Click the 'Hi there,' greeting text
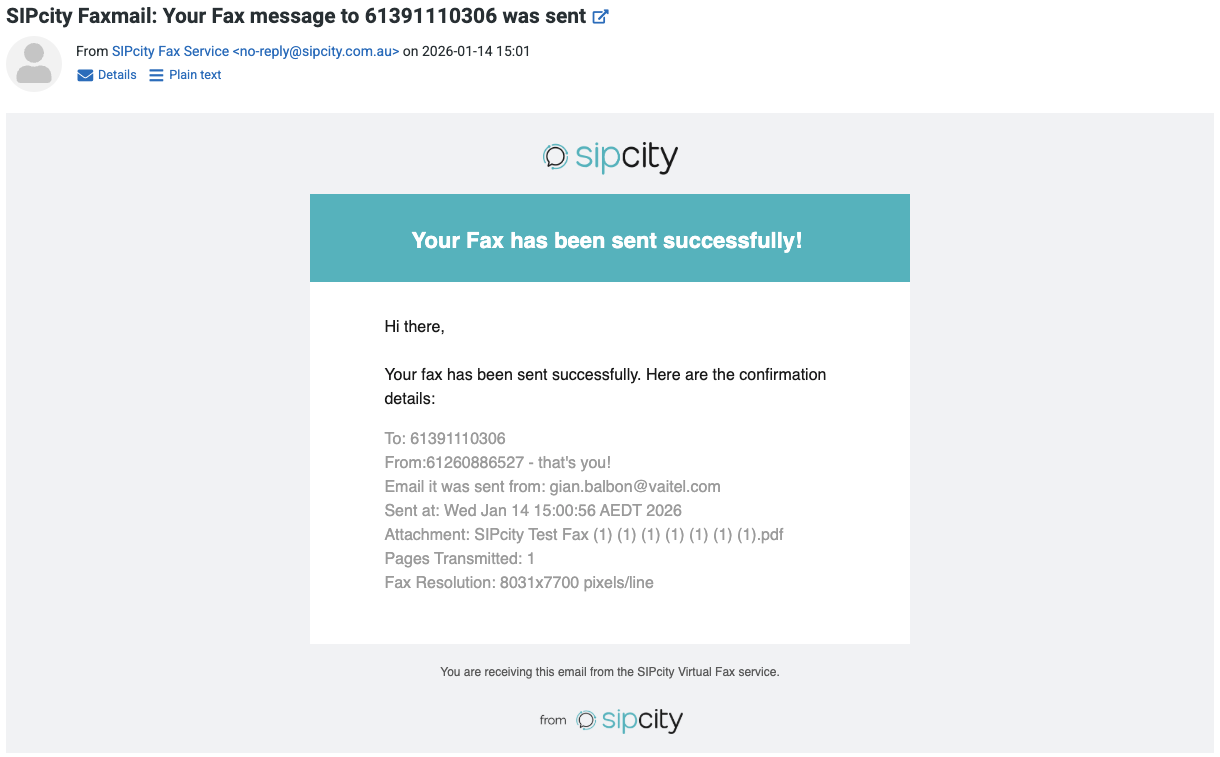 tap(414, 326)
